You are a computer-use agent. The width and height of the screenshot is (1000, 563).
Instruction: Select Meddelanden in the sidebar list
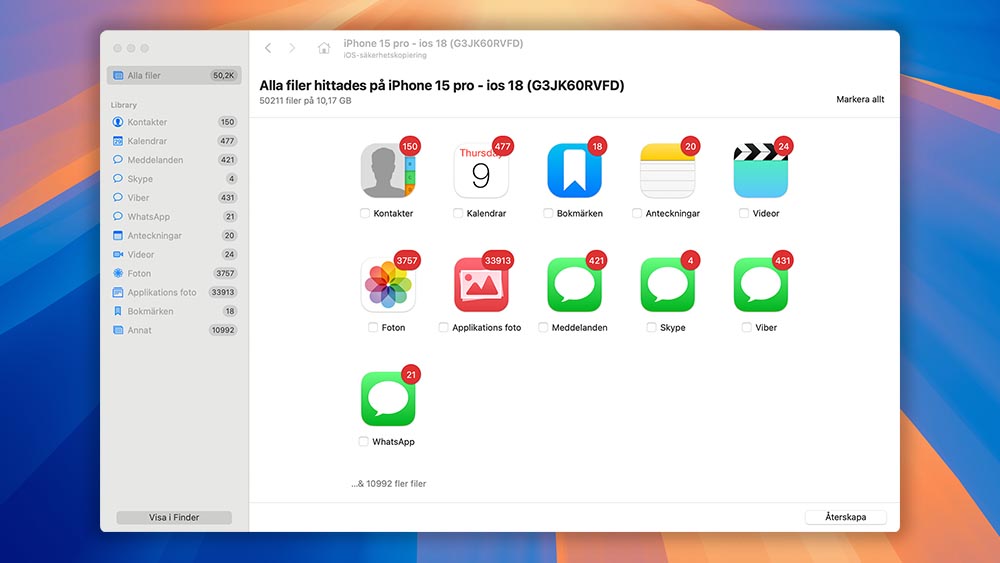[x=174, y=160]
